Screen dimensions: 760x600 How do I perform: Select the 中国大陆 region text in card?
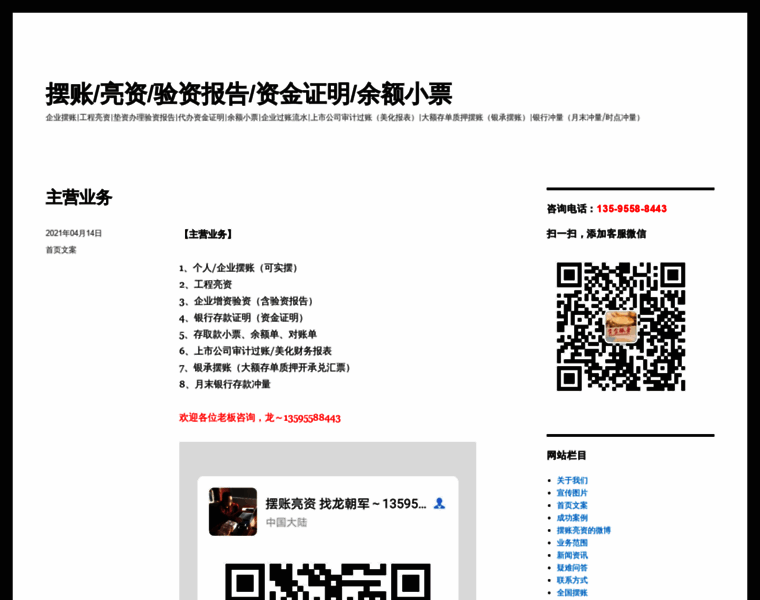tap(286, 522)
